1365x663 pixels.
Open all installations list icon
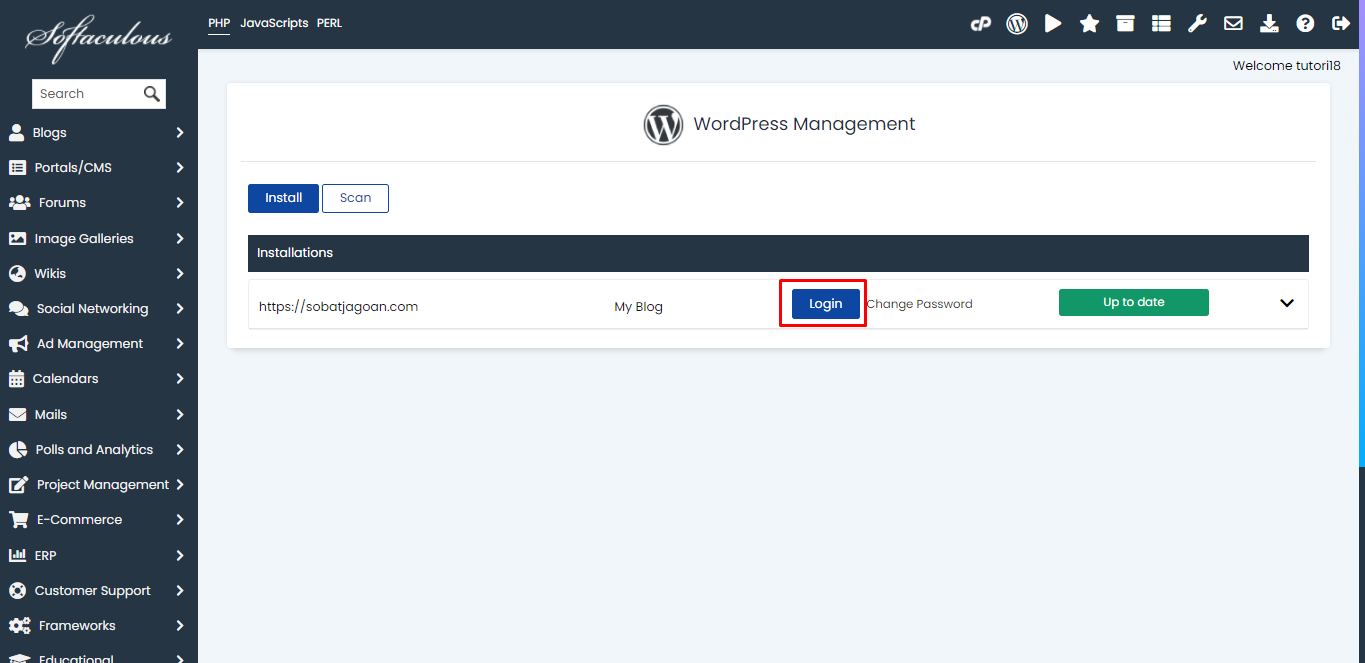pyautogui.click(x=1161, y=23)
